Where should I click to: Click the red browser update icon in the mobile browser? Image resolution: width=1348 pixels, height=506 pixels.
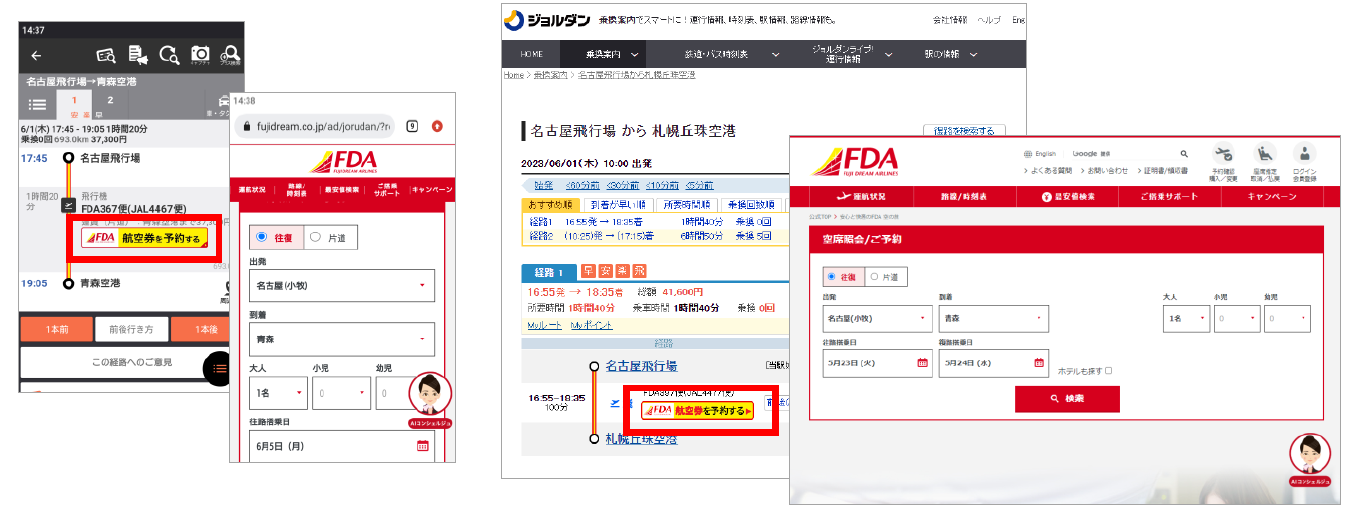(437, 126)
